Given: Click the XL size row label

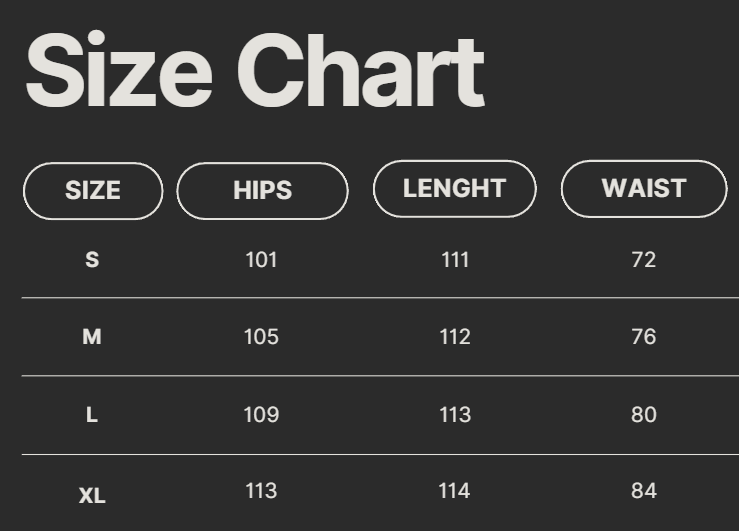Looking at the screenshot, I should click(92, 495).
